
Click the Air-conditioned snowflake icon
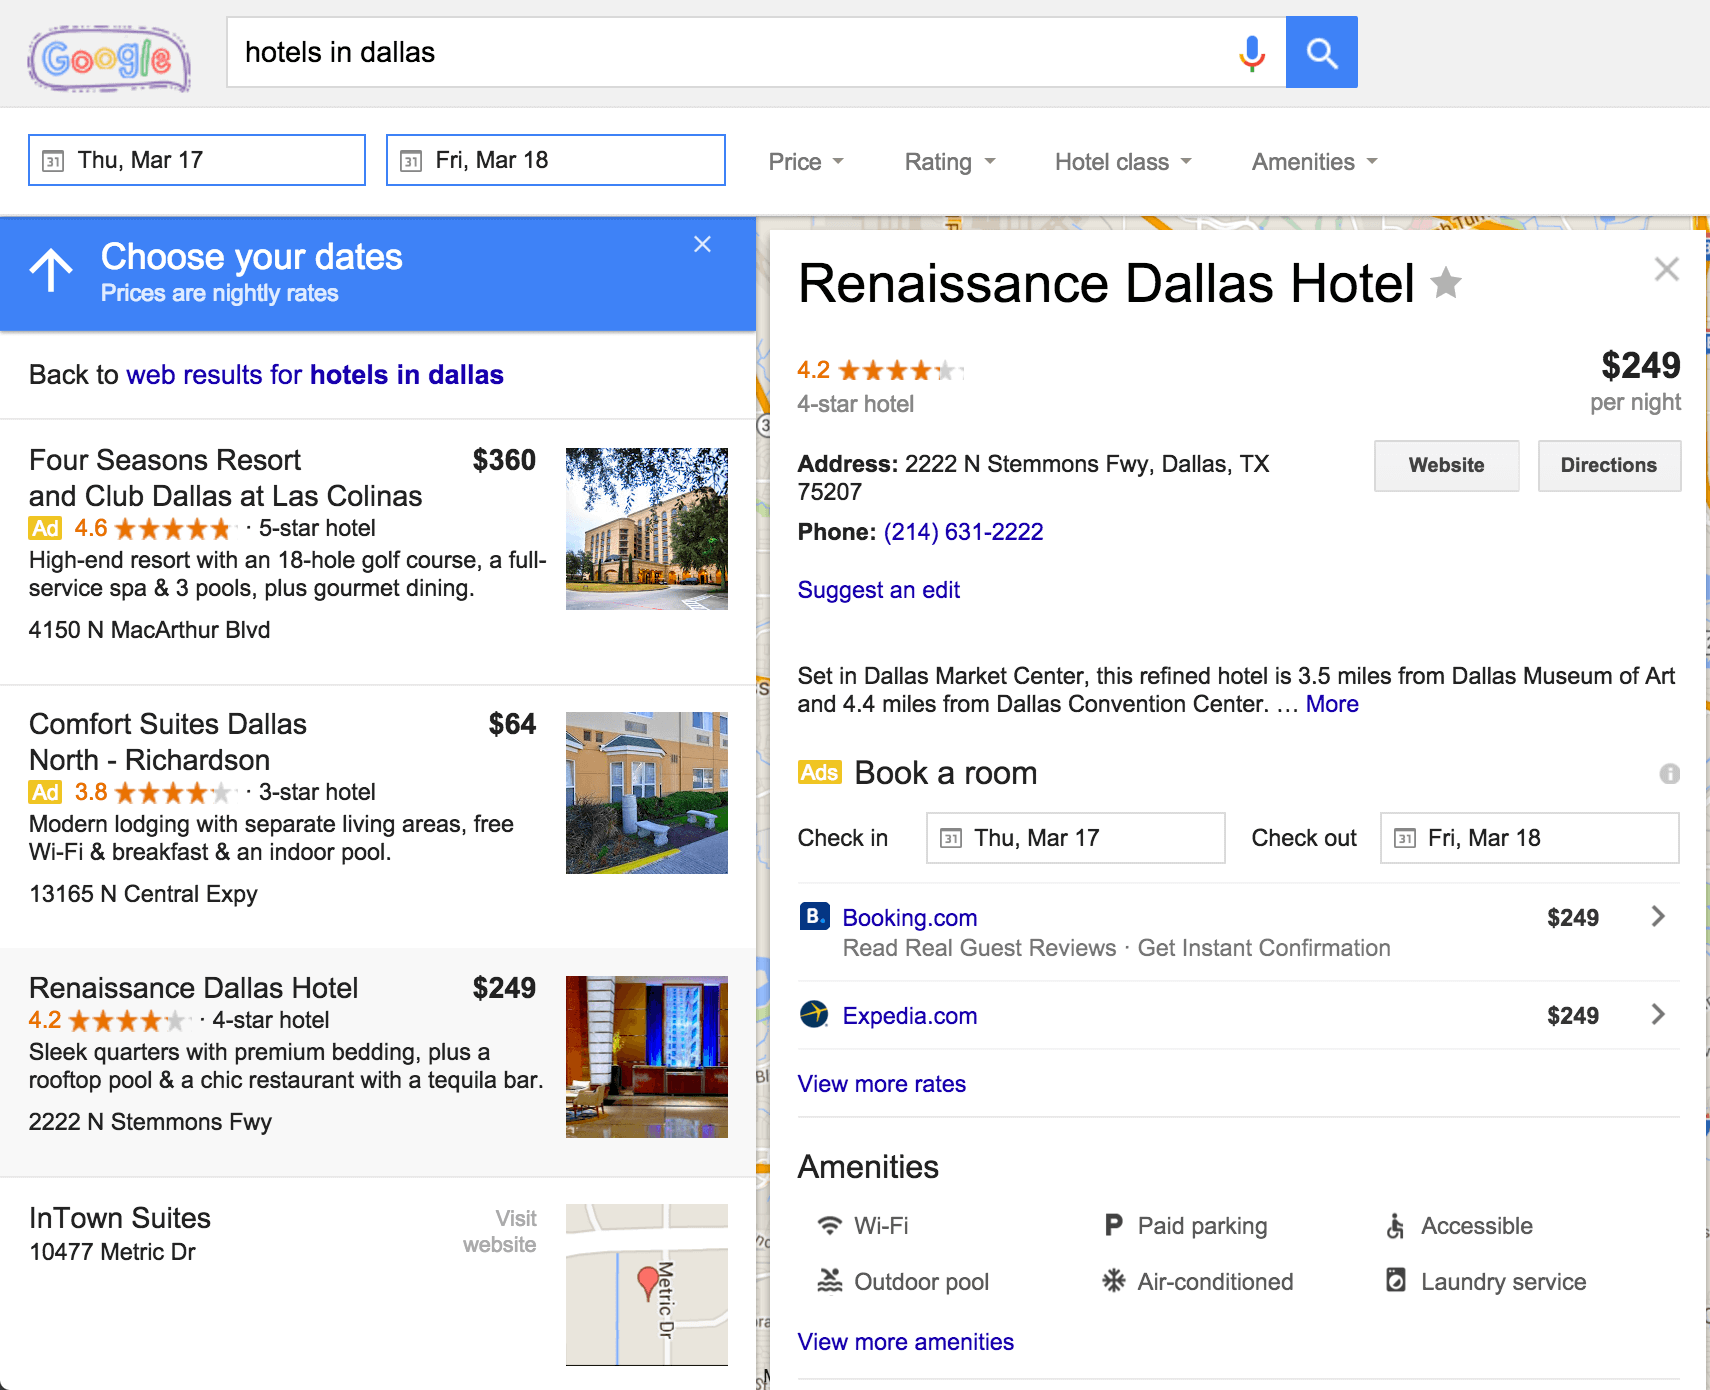tap(1113, 1281)
